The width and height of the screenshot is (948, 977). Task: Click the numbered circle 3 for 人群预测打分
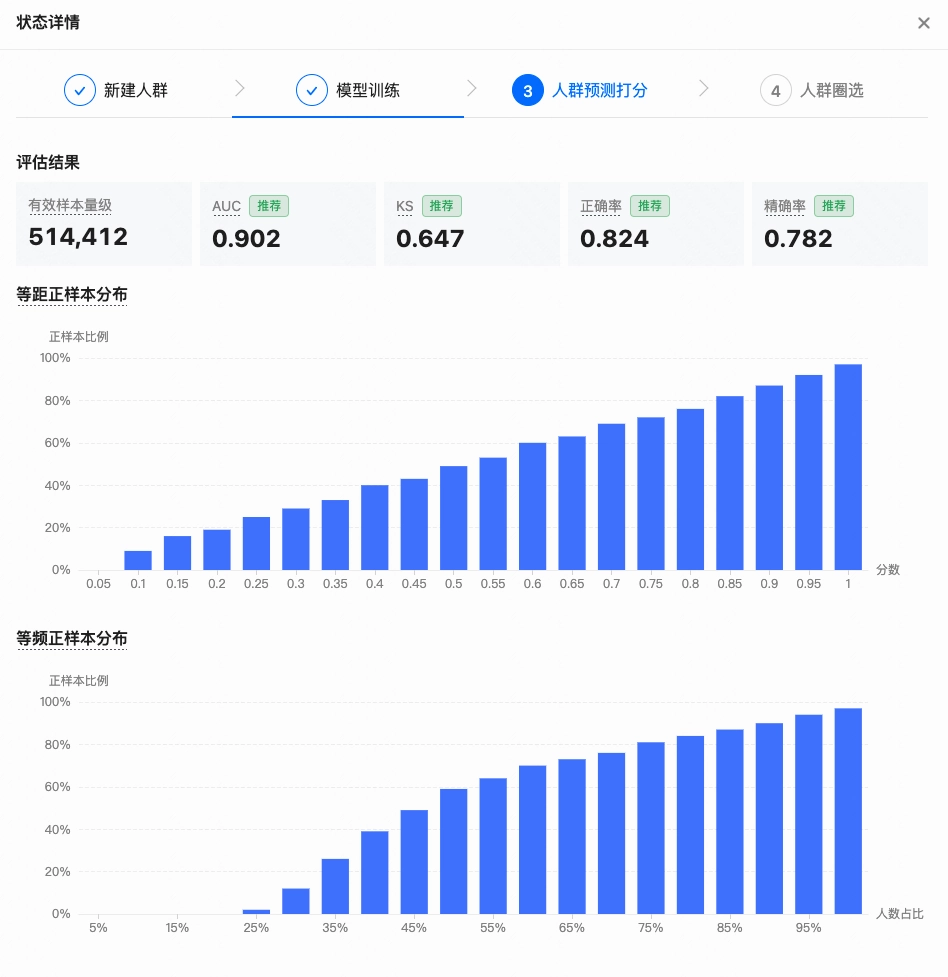point(527,90)
